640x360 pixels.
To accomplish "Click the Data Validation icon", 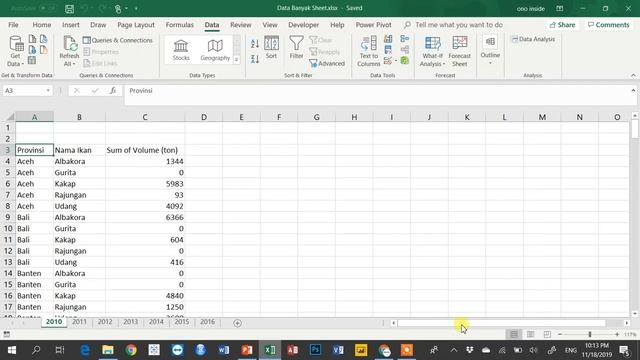I will pos(388,61).
